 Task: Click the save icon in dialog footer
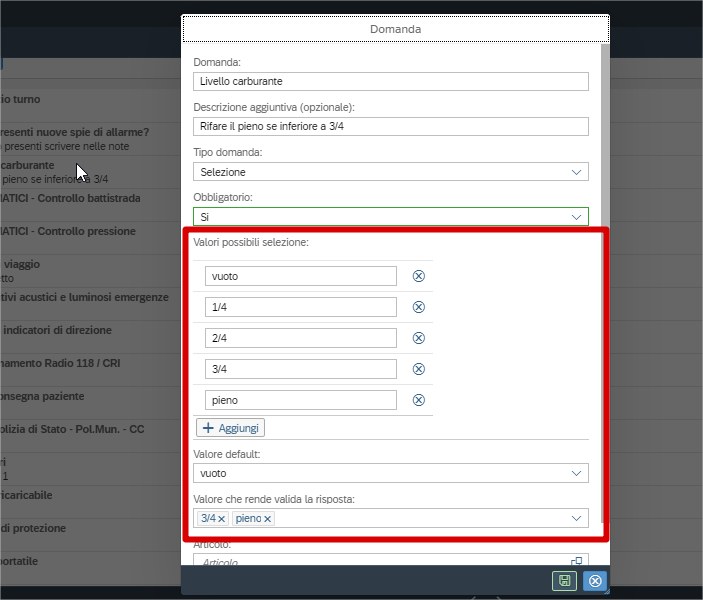pos(564,581)
